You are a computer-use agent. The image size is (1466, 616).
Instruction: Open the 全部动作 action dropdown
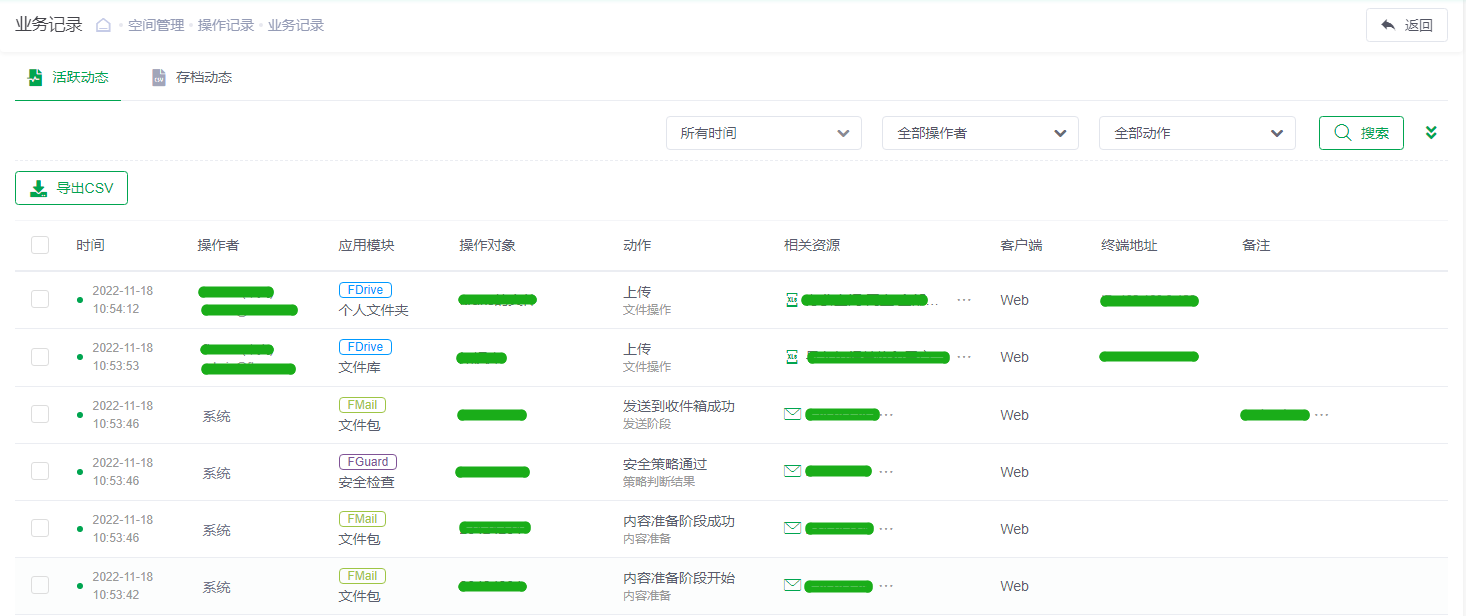point(1197,133)
